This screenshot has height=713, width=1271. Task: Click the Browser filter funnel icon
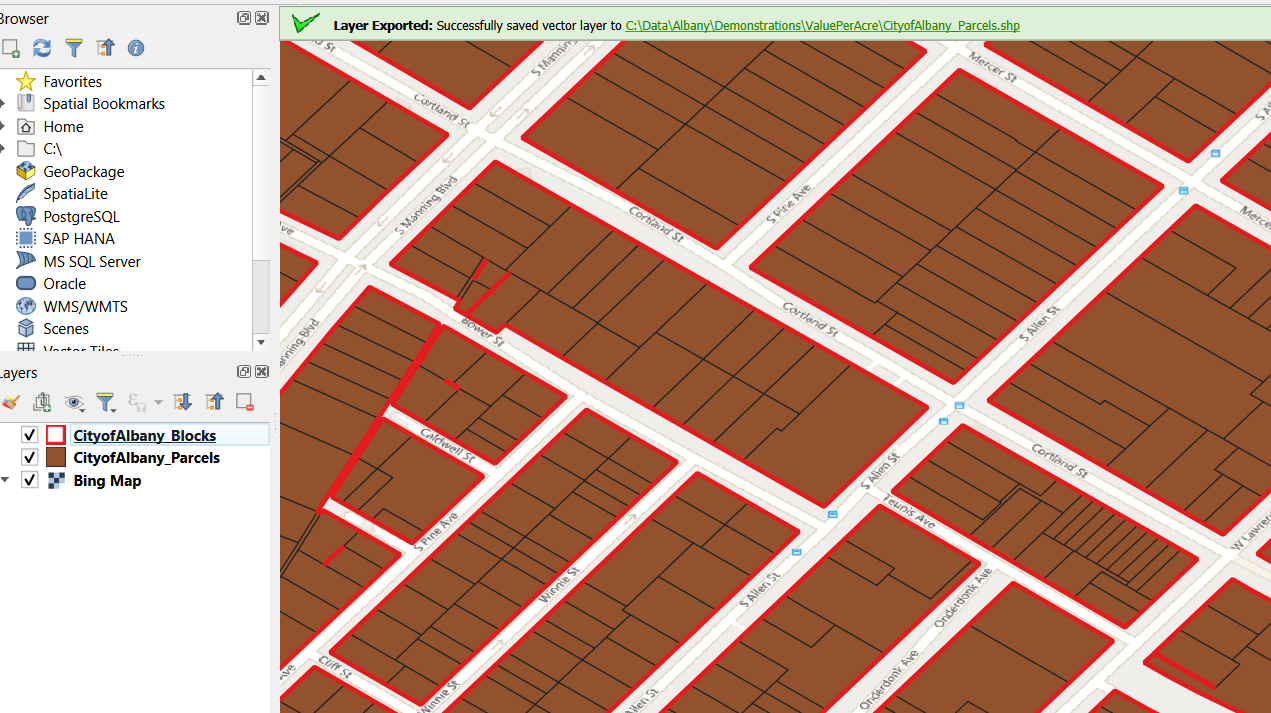[74, 48]
